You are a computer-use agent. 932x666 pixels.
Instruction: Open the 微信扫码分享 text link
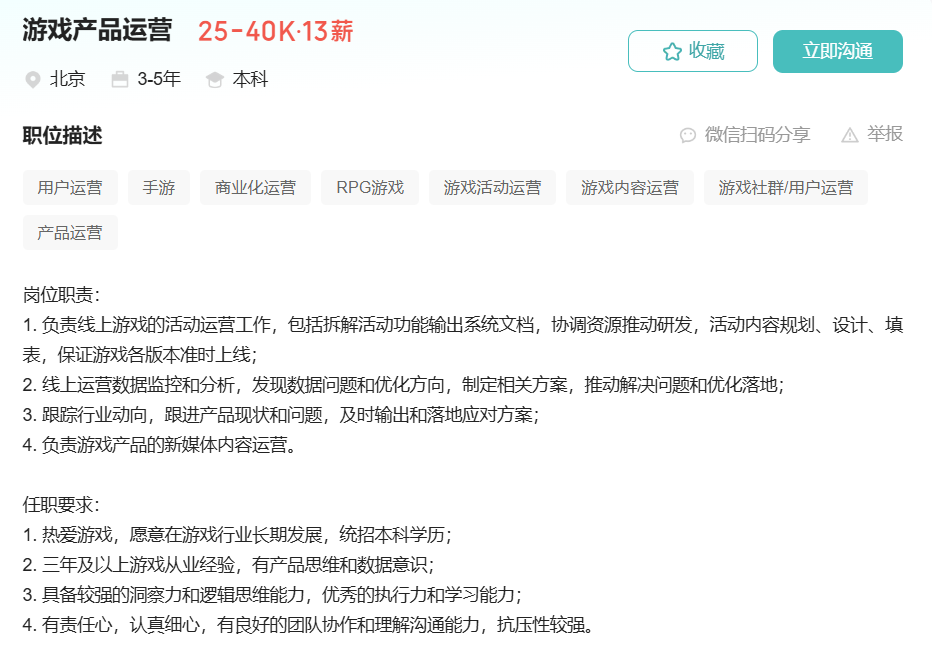757,135
